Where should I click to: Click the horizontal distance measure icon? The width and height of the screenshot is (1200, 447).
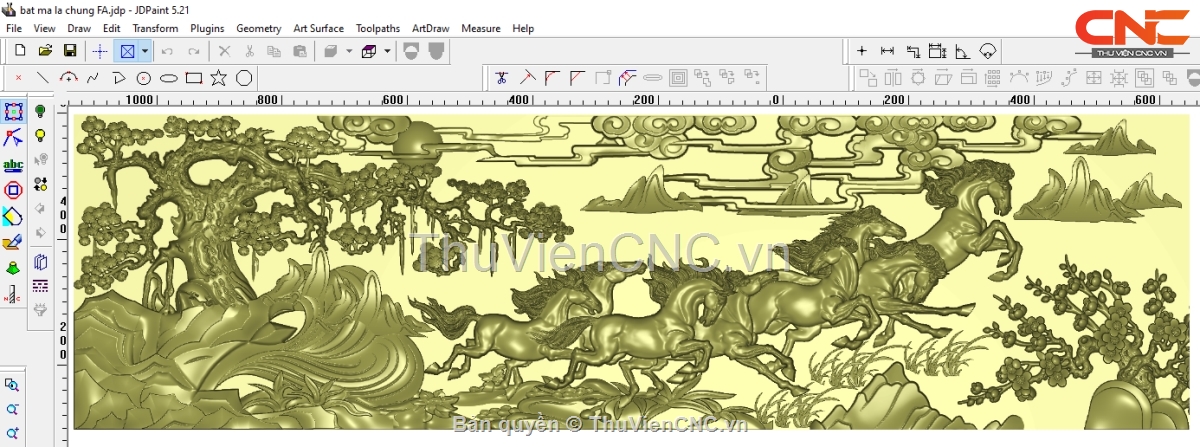coord(887,50)
